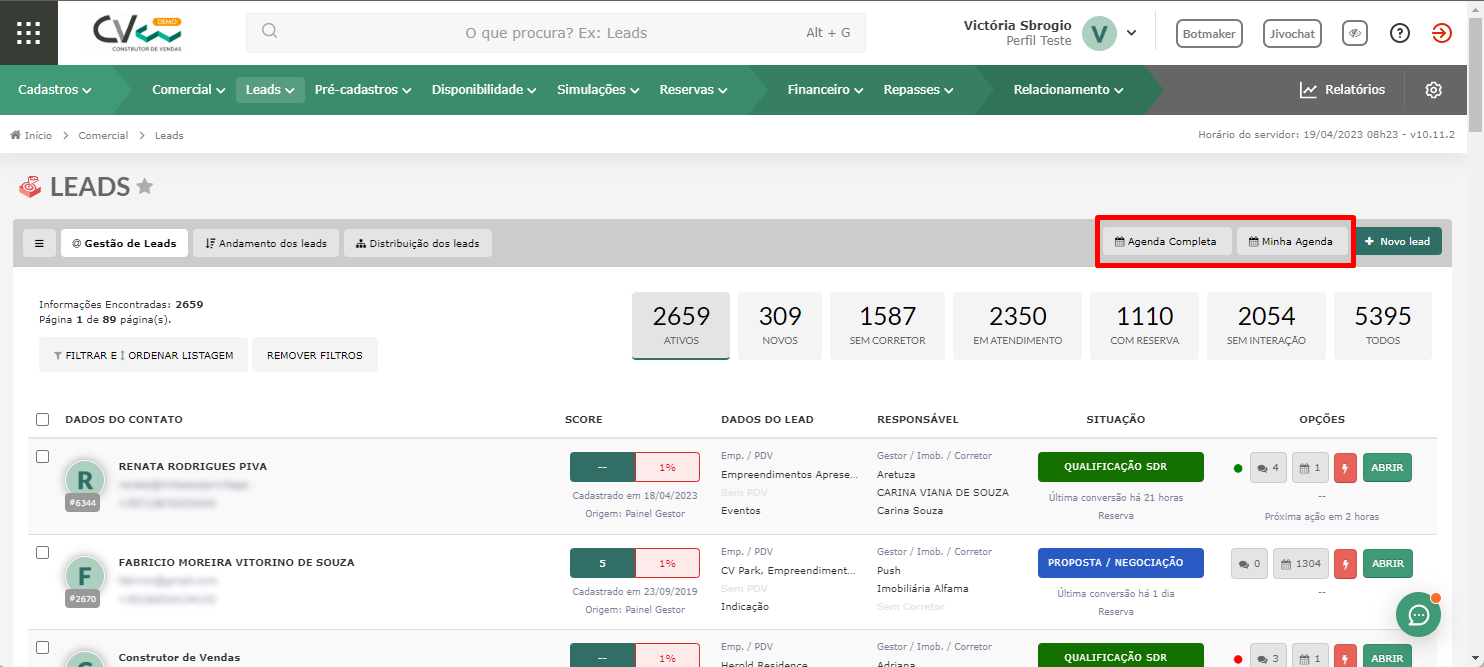Expand the Pré-cadastros menu
1484x667 pixels.
[x=363, y=90]
